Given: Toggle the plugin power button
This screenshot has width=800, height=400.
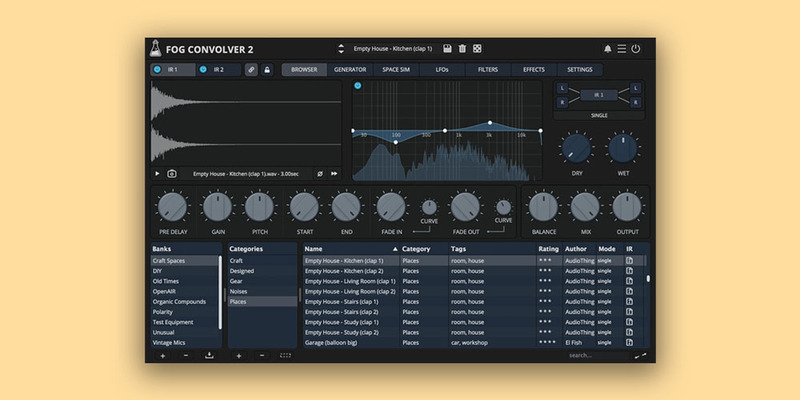Looking at the screenshot, I should click(x=636, y=48).
